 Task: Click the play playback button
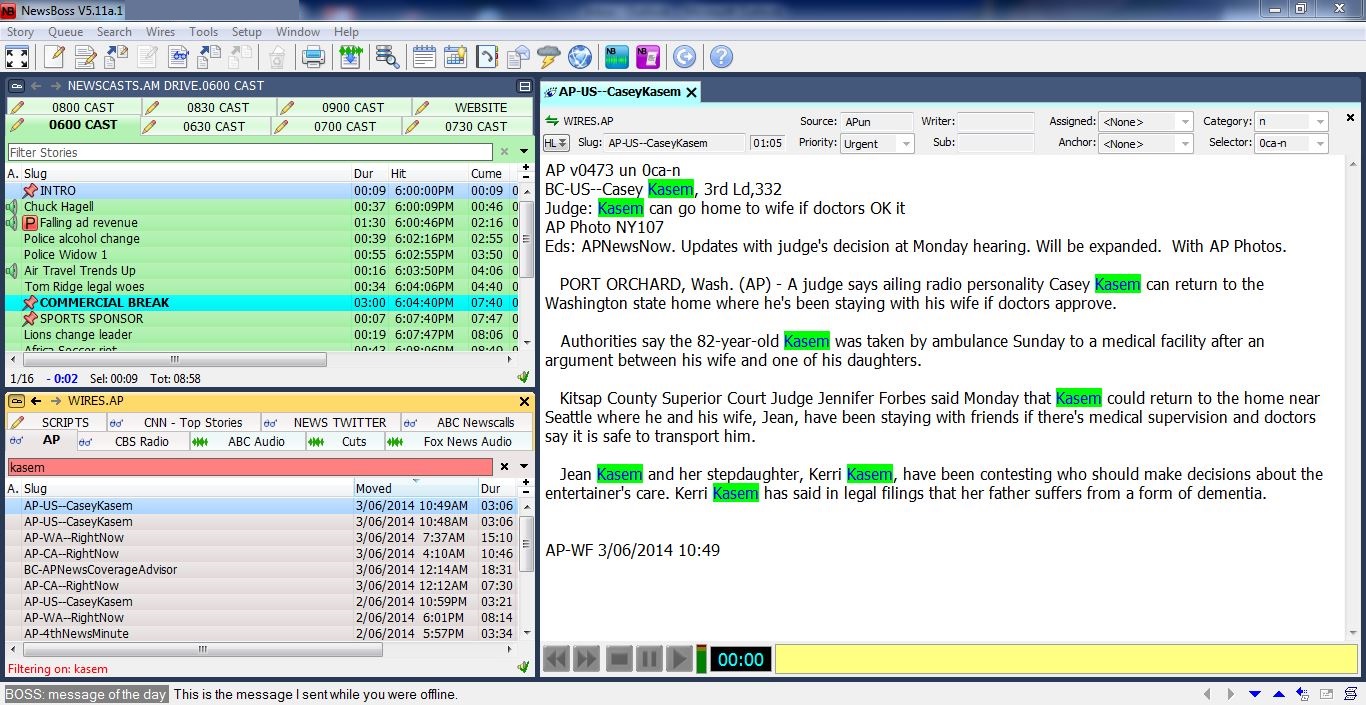679,659
